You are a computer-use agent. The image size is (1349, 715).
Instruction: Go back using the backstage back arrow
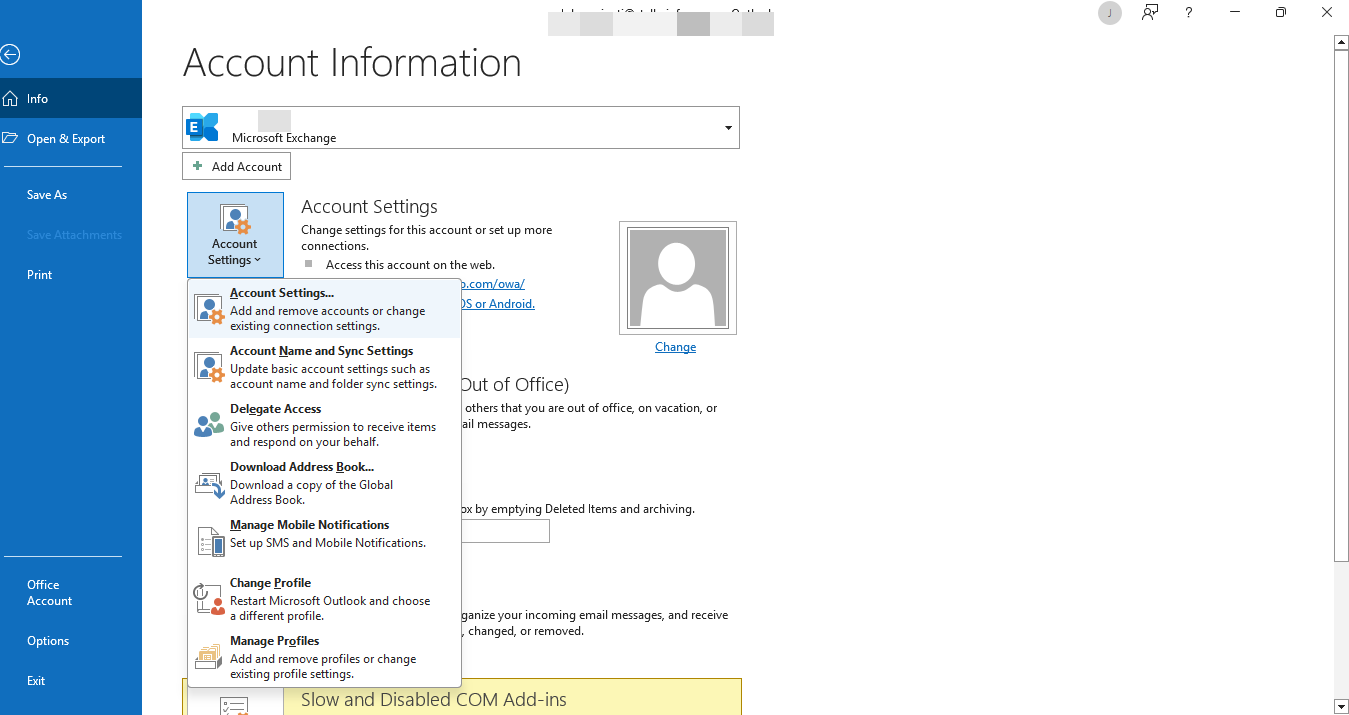tap(10, 55)
